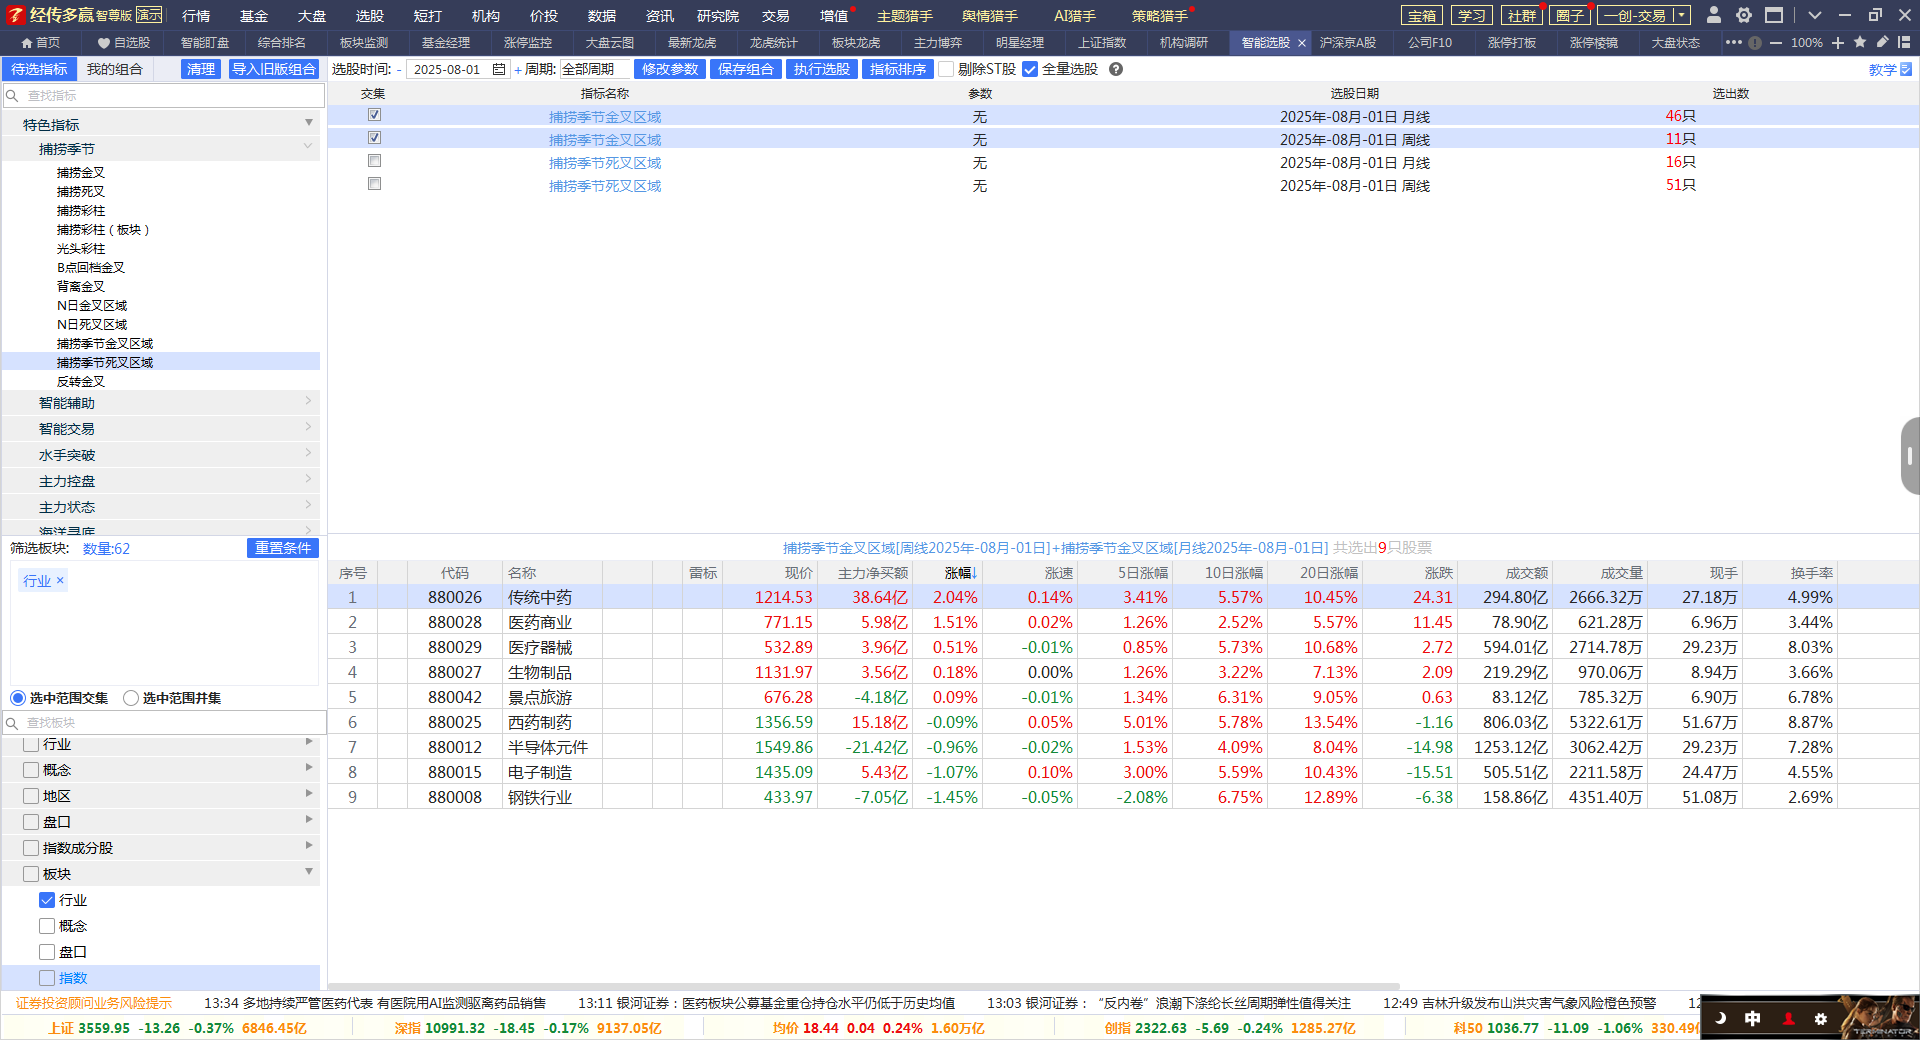The height and width of the screenshot is (1040, 1920).
Task: Switch to the 涨停监控 tab
Action: pyautogui.click(x=527, y=43)
